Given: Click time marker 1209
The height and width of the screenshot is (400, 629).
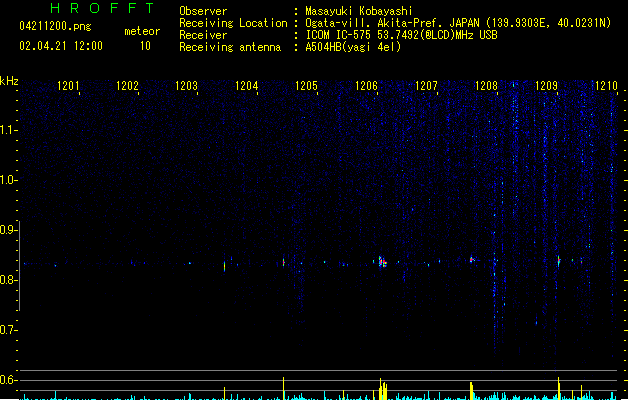Looking at the screenshot, I should click(546, 86).
